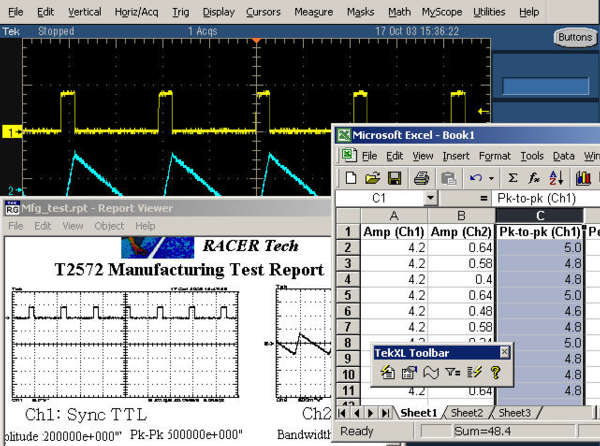The image size is (600, 446).
Task: Select the Sheet3 worksheet tab
Action: pyautogui.click(x=514, y=413)
